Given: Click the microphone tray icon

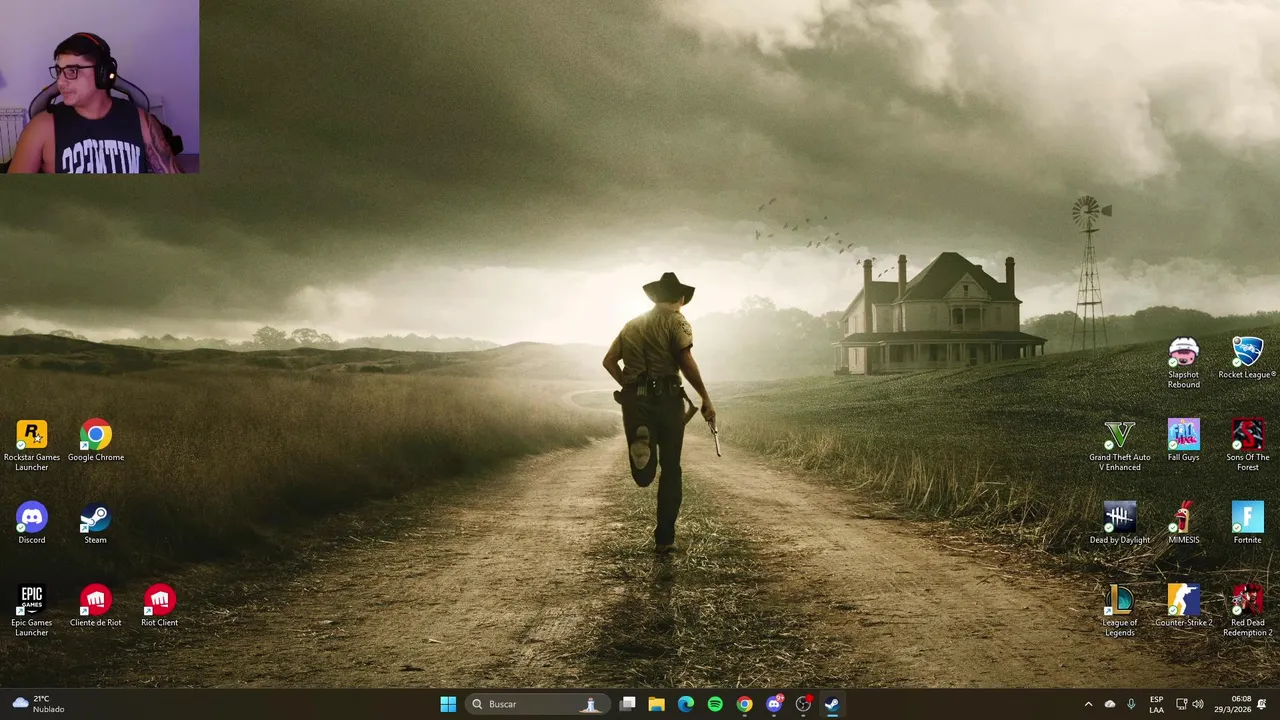Looking at the screenshot, I should point(1131,704).
